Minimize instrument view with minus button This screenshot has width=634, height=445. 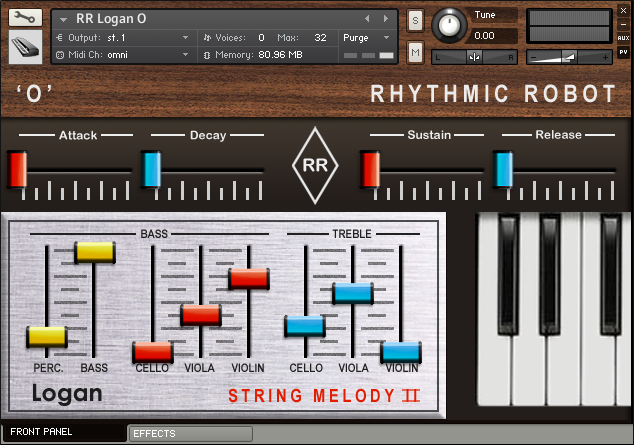pos(623,25)
